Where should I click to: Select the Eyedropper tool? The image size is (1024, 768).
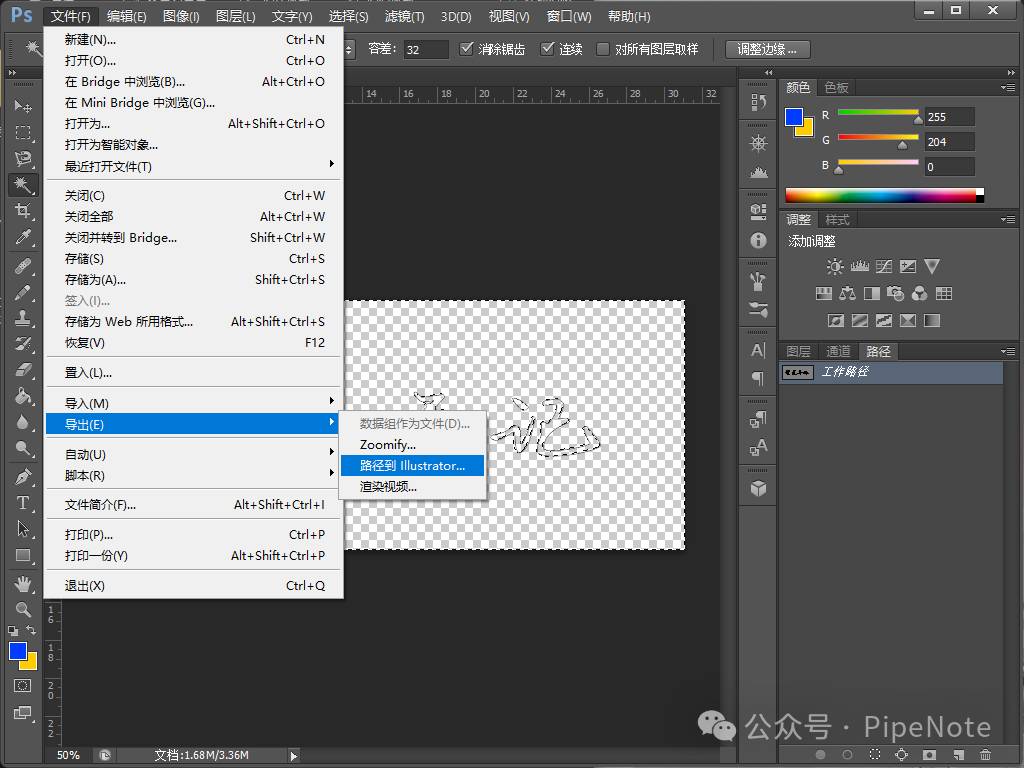(x=23, y=236)
